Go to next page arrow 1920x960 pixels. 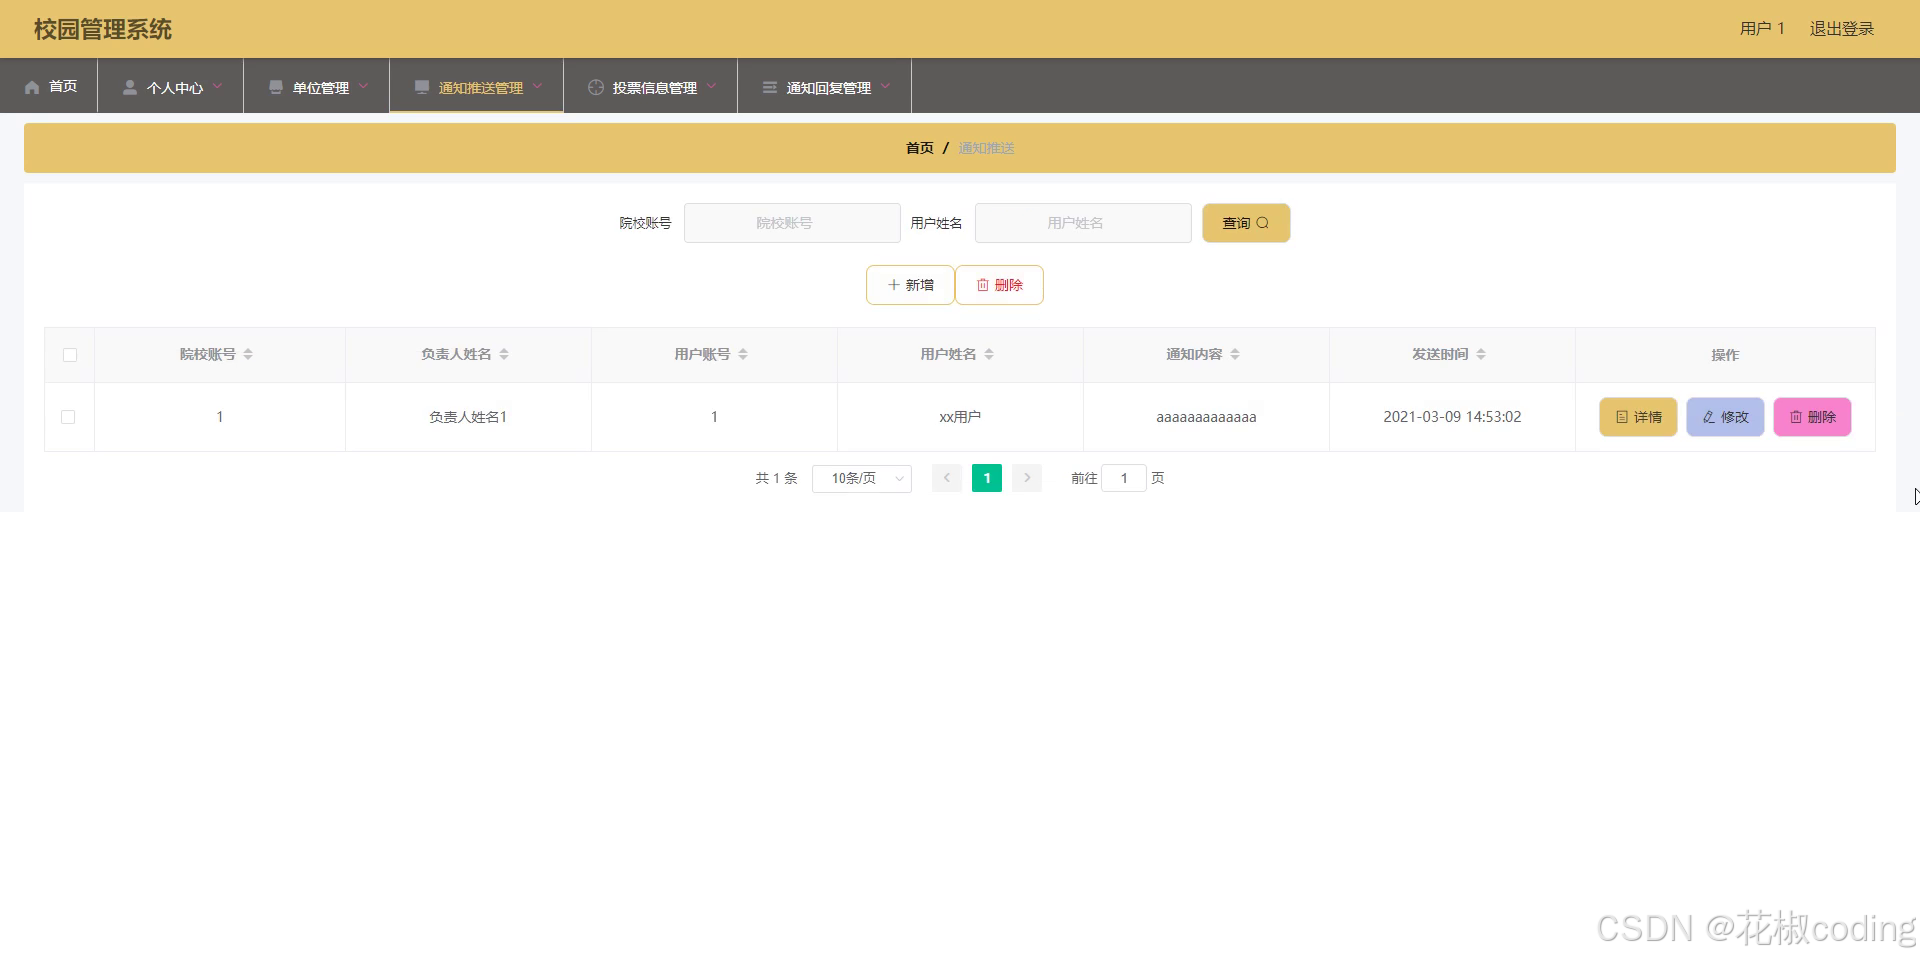click(1027, 478)
